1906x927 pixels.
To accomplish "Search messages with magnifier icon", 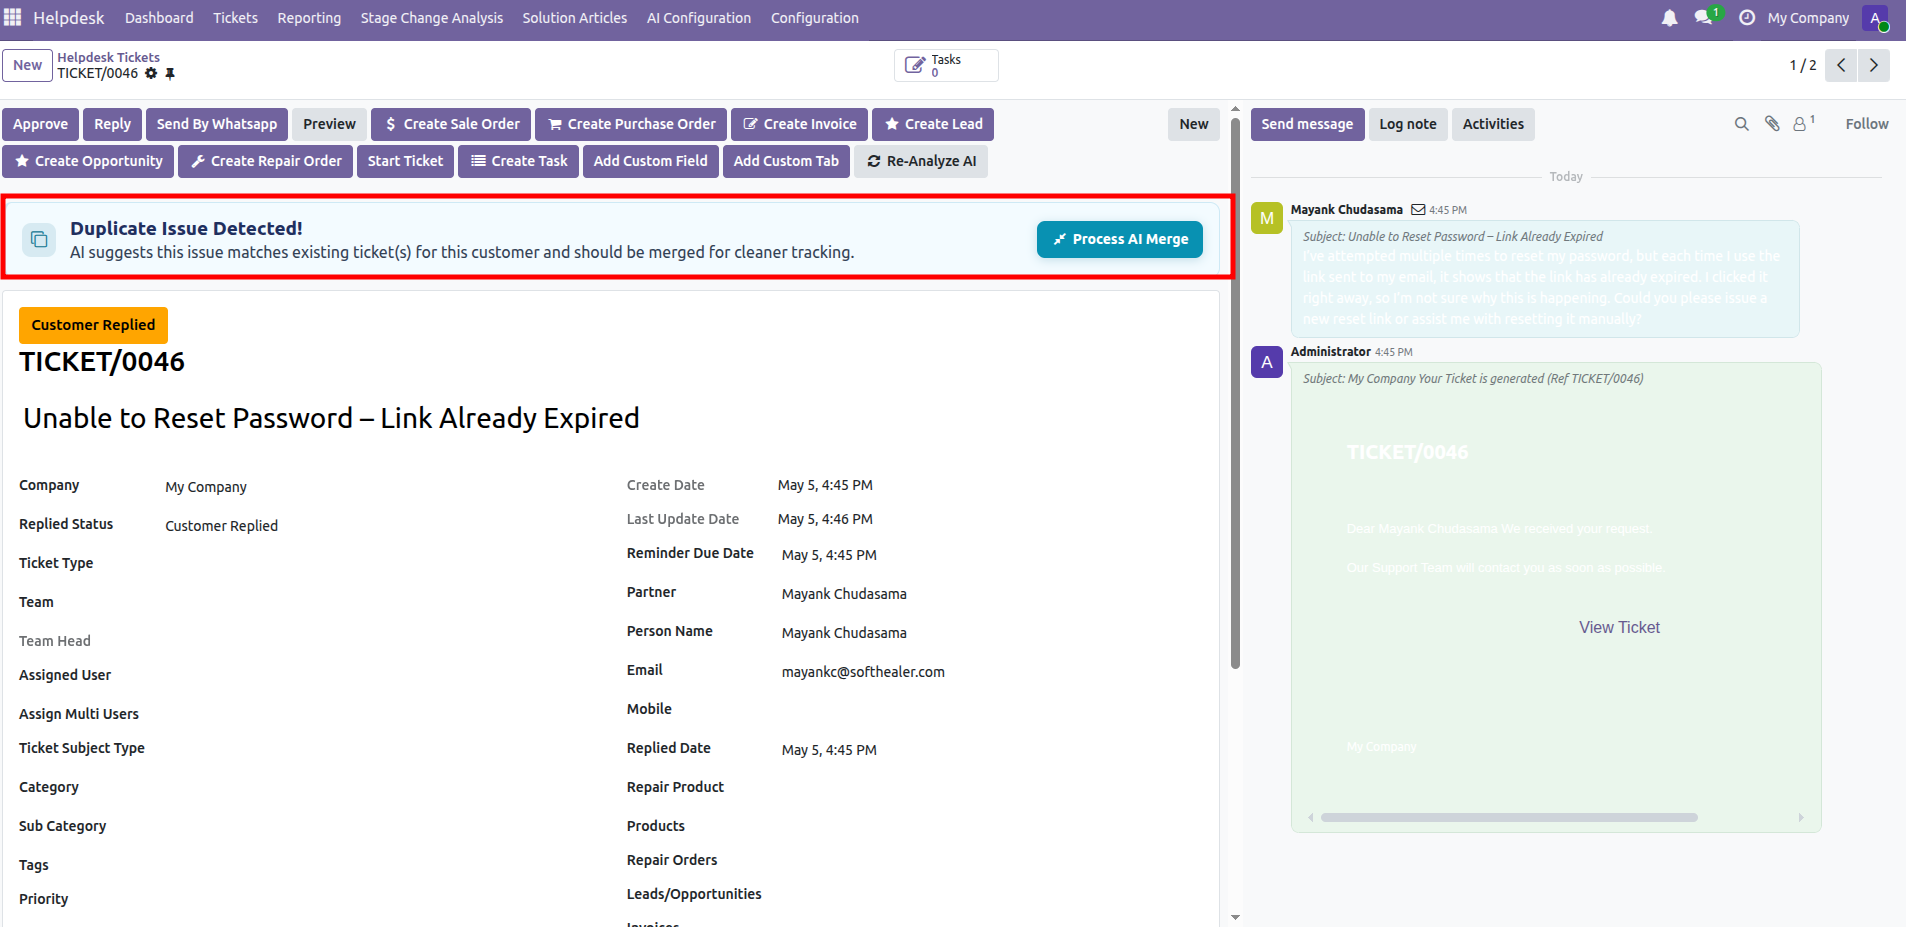I will [1741, 124].
